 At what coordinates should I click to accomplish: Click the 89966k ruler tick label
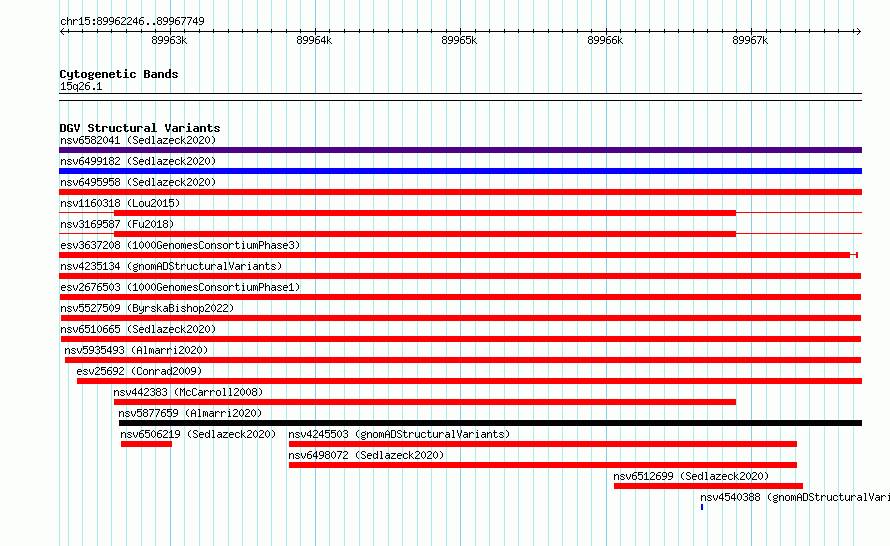click(605, 40)
